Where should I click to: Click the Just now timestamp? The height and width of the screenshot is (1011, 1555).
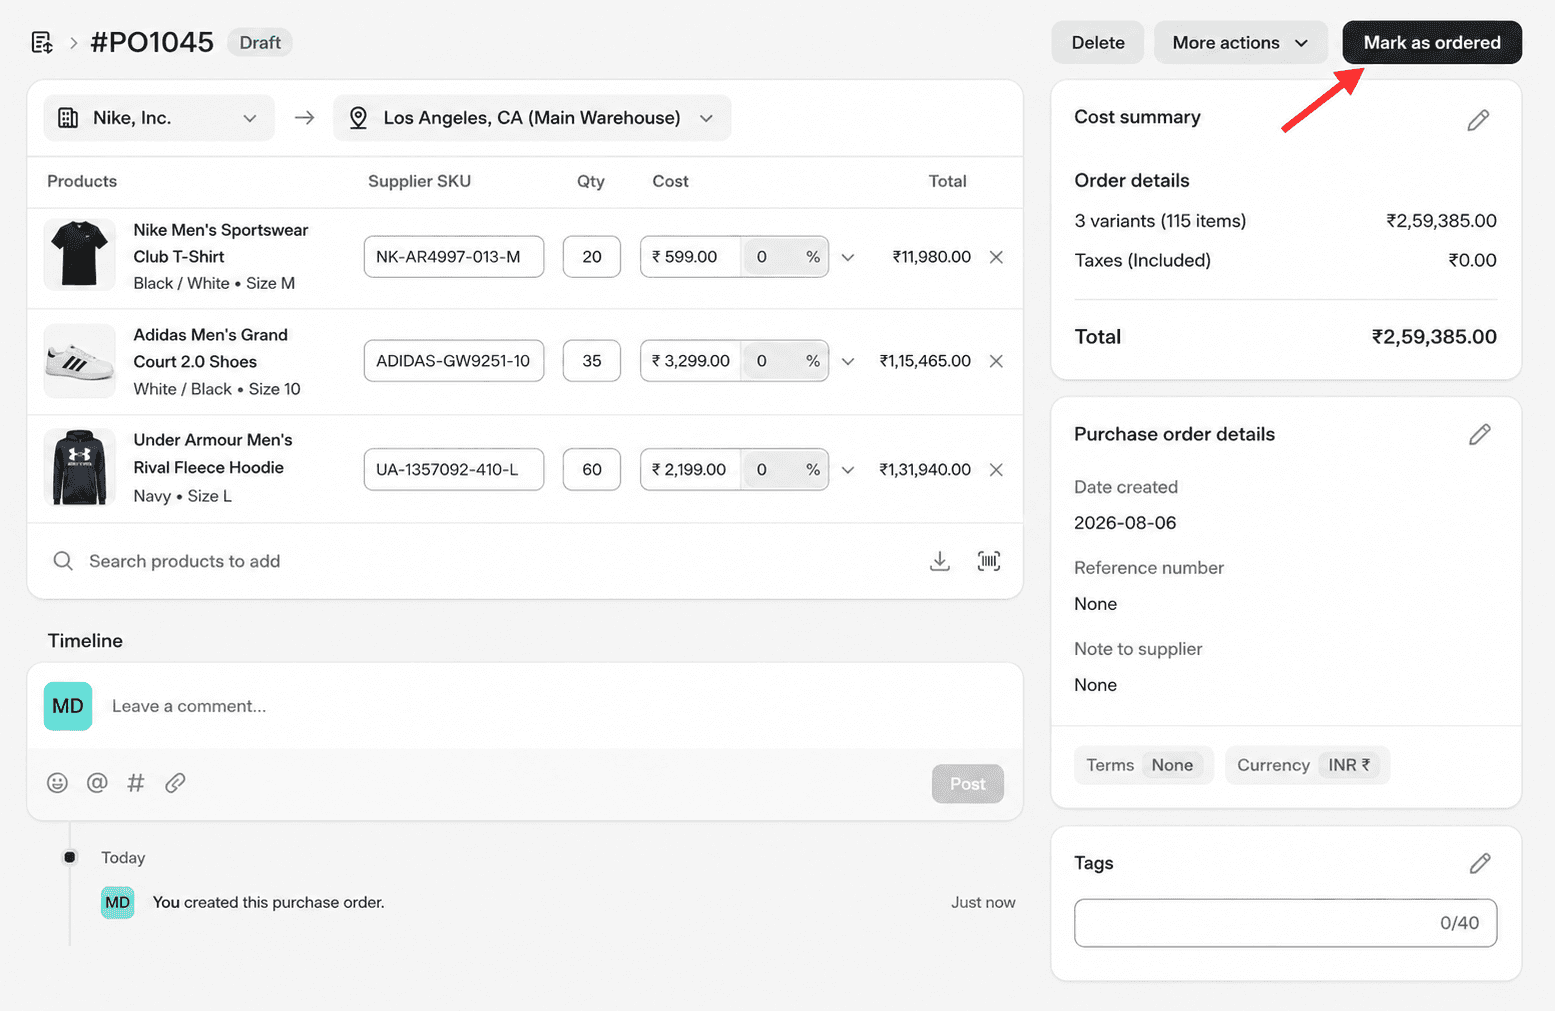(x=983, y=902)
